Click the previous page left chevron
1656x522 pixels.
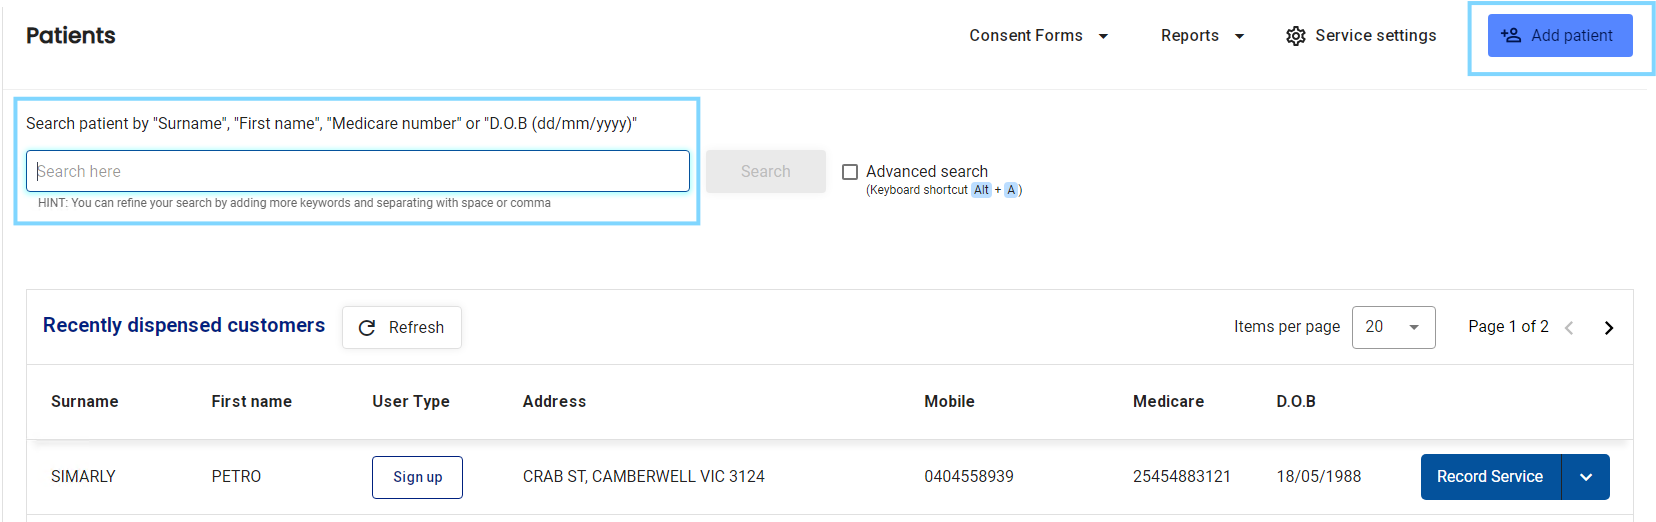pos(1569,328)
